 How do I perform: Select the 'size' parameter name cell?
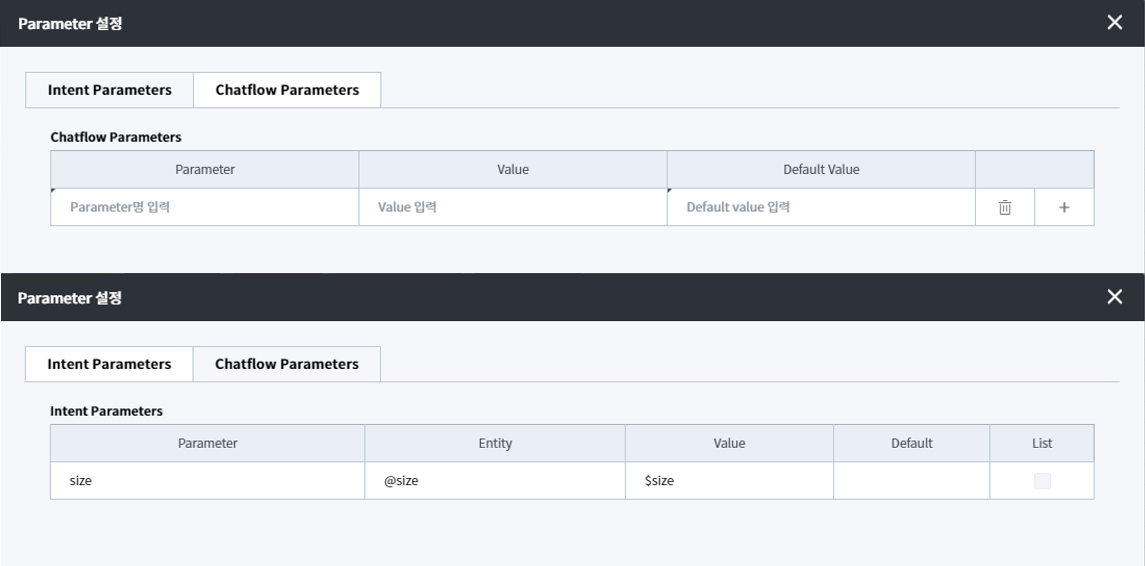point(207,481)
